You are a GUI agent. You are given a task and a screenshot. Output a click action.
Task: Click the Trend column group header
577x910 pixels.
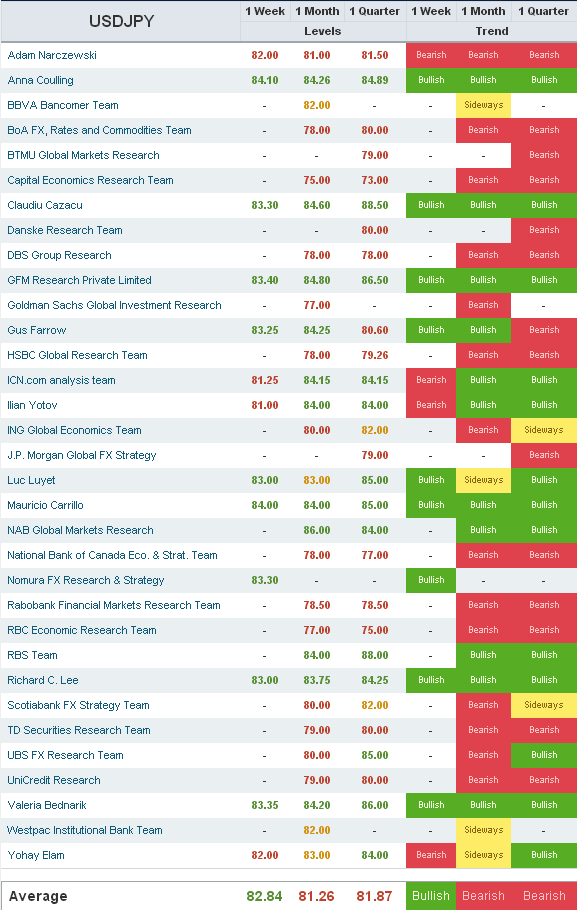tap(492, 31)
